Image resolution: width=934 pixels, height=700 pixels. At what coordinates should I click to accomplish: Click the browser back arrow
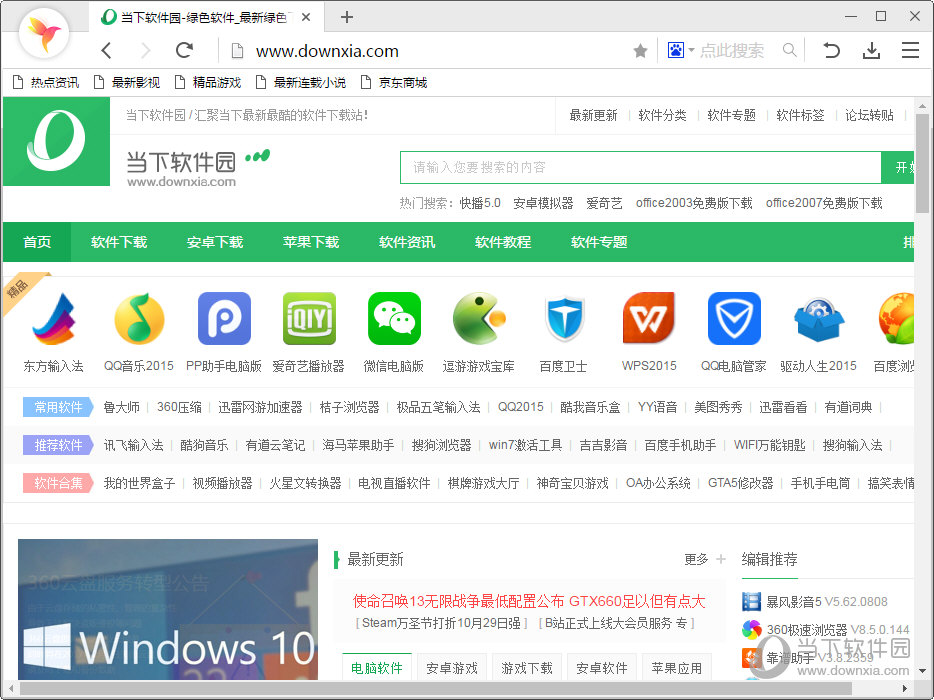coord(107,51)
